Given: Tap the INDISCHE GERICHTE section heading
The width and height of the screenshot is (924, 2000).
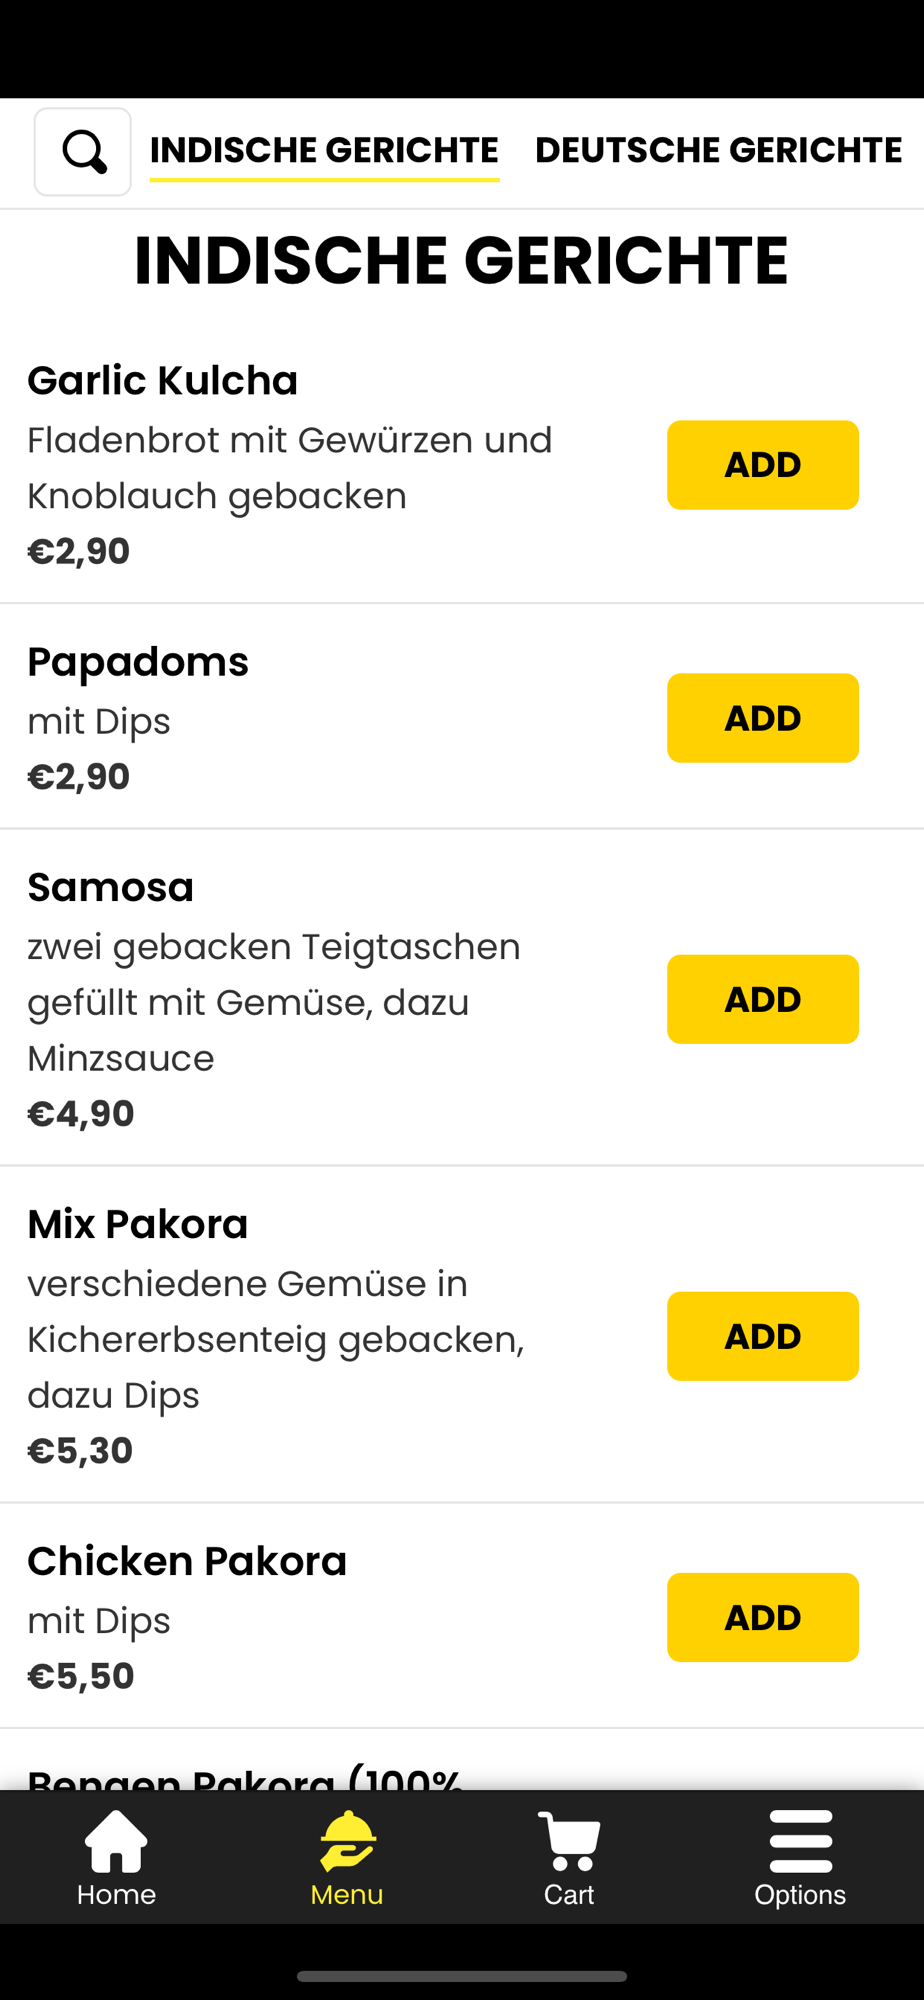Looking at the screenshot, I should click(x=461, y=260).
